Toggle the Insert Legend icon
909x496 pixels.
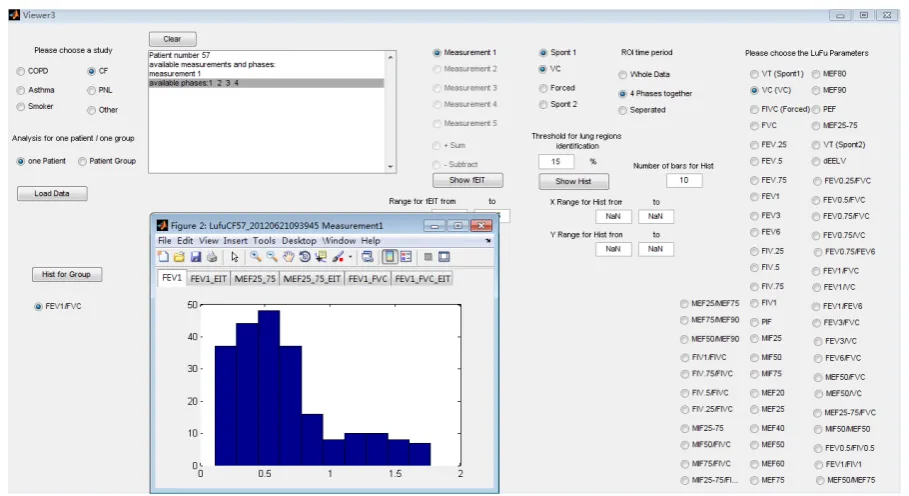[x=406, y=257]
